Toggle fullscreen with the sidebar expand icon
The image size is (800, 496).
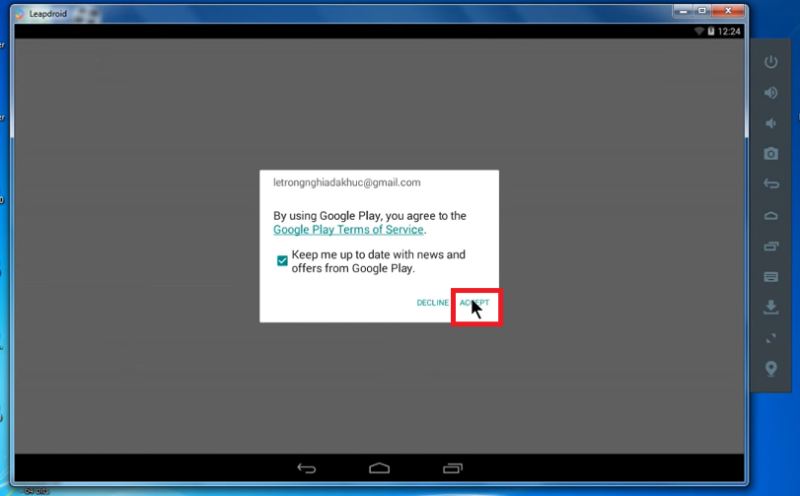click(x=770, y=338)
